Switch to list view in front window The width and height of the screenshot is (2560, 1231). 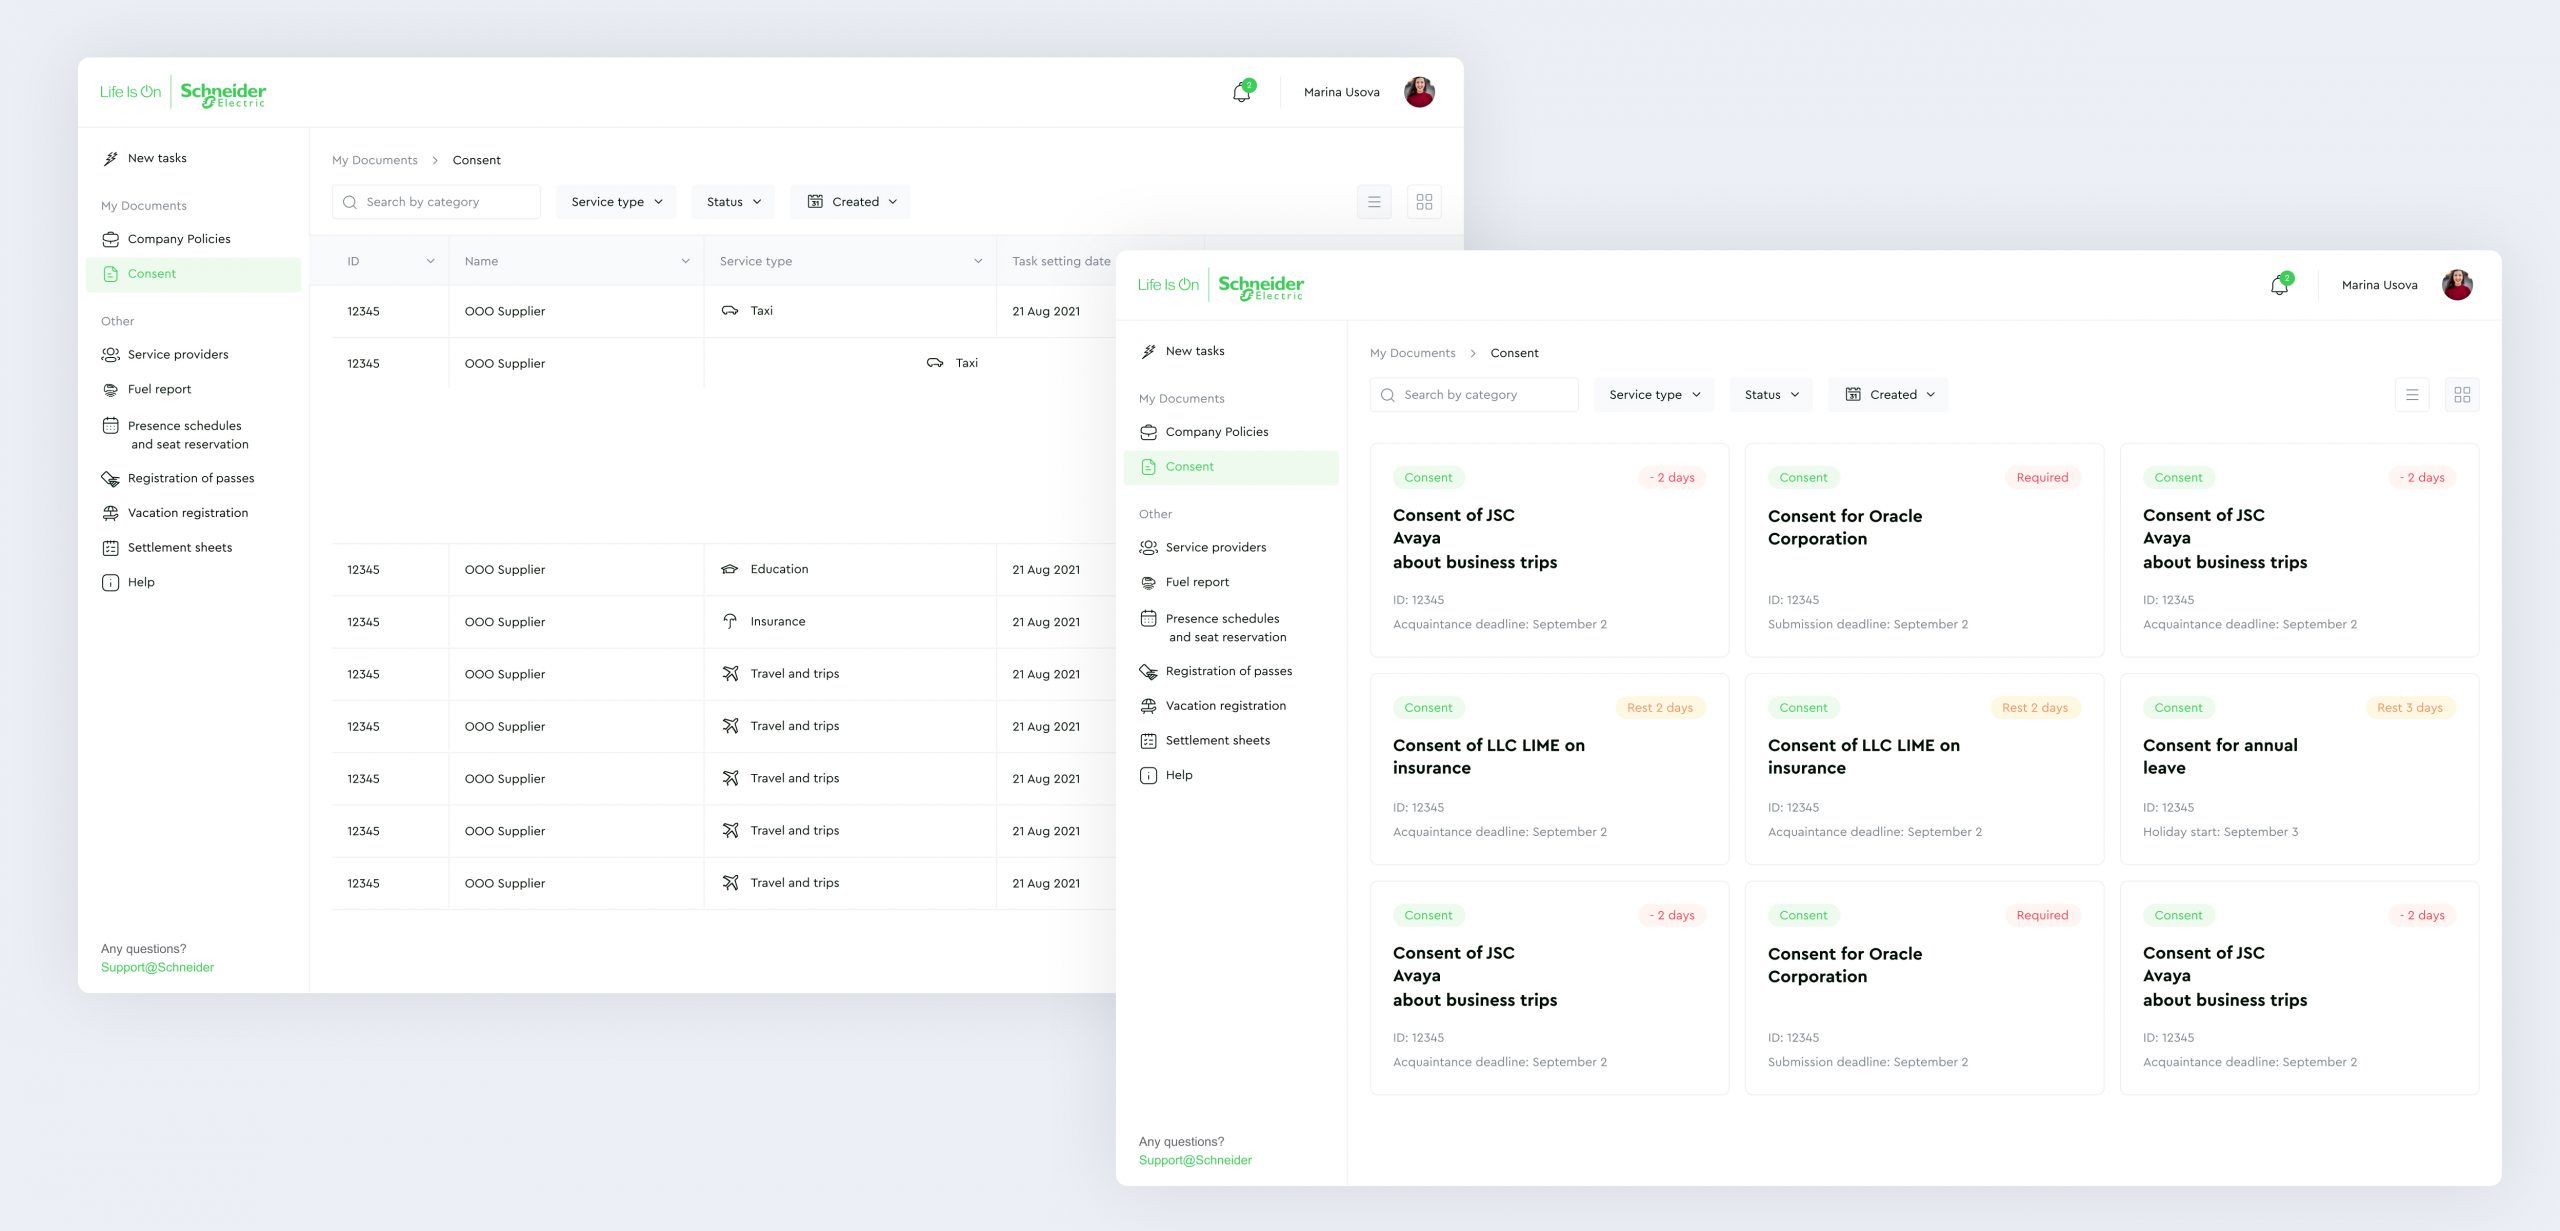(2412, 395)
